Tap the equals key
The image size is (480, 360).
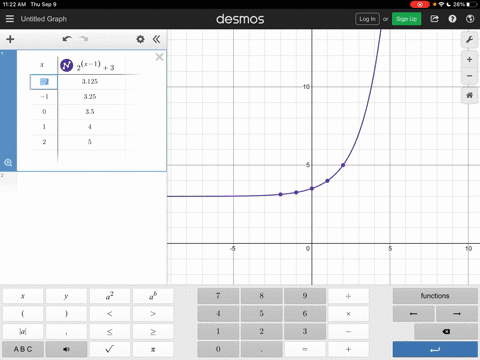click(x=305, y=349)
